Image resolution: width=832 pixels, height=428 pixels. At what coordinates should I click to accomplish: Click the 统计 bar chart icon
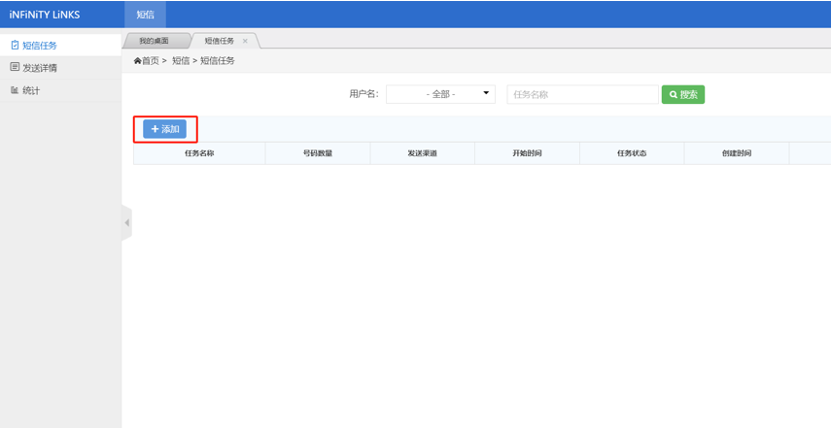(14, 91)
